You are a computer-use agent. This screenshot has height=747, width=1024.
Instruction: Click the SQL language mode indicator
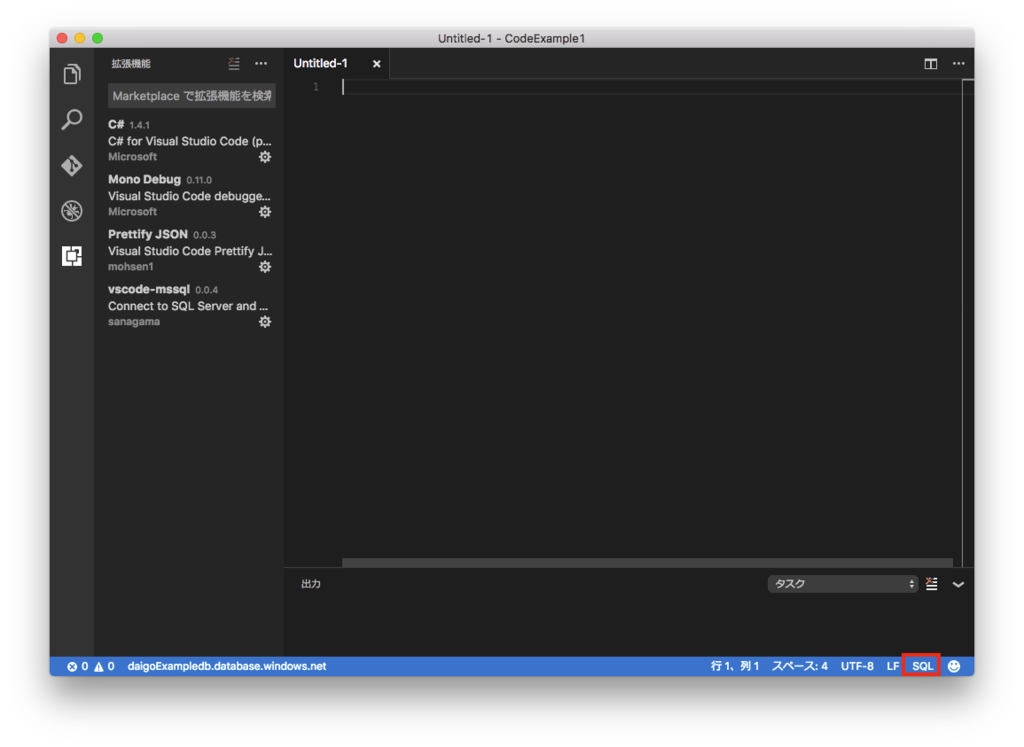(x=922, y=666)
